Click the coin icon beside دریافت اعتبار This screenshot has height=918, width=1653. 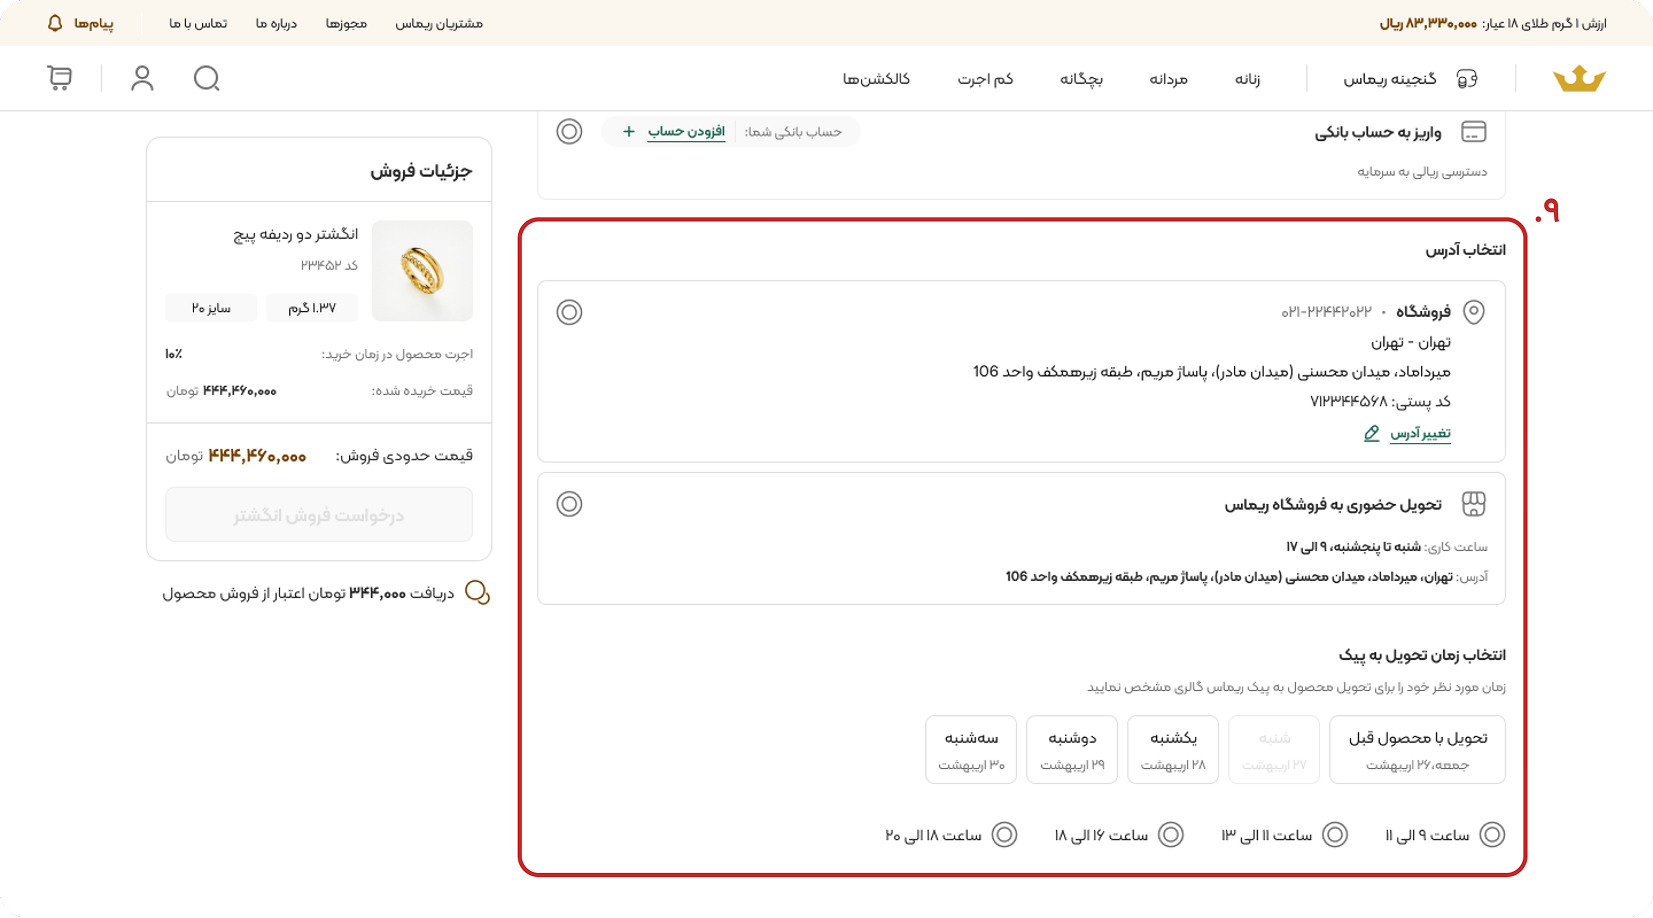[x=477, y=593]
